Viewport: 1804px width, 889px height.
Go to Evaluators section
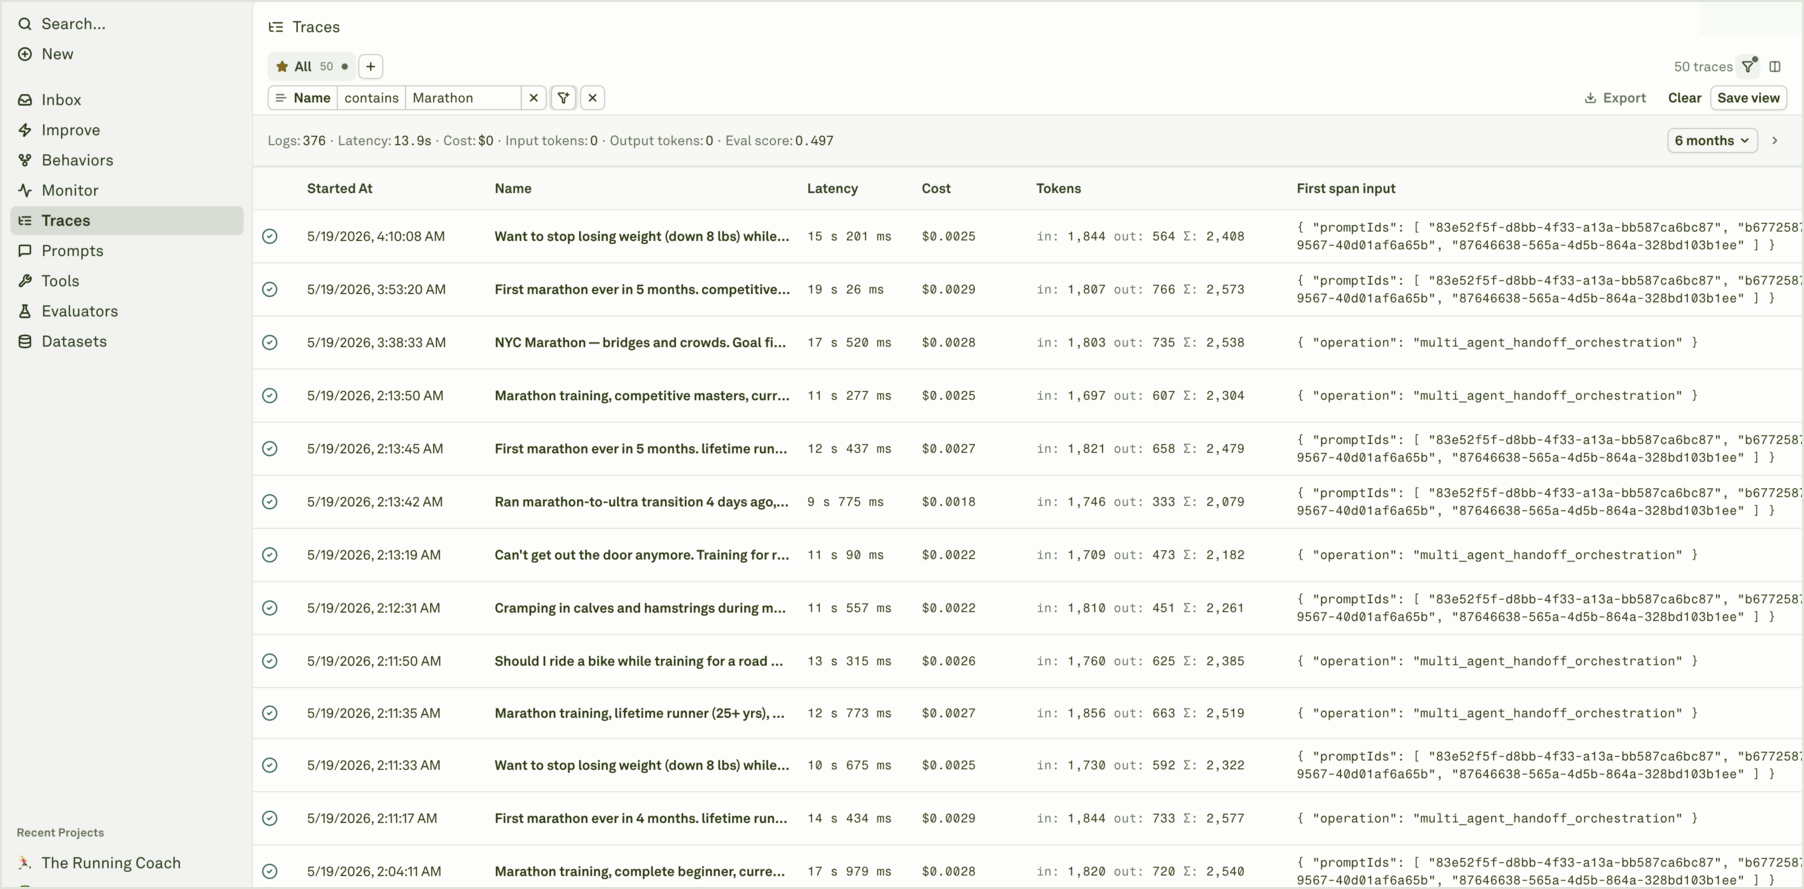point(127,311)
